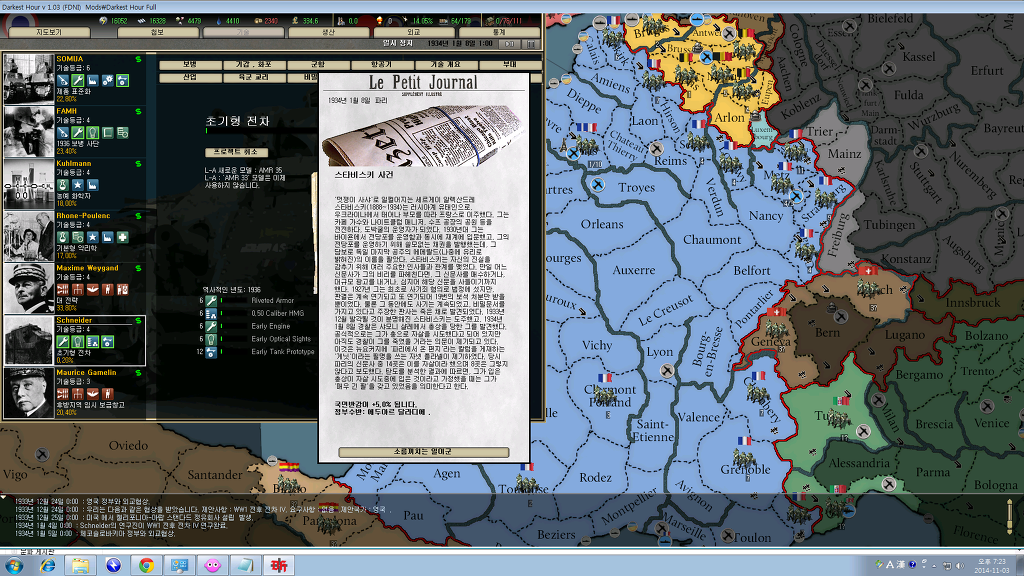Select the 기술 개요 tech overview category
Image resolution: width=1024 pixels, height=576 pixels.
point(445,65)
